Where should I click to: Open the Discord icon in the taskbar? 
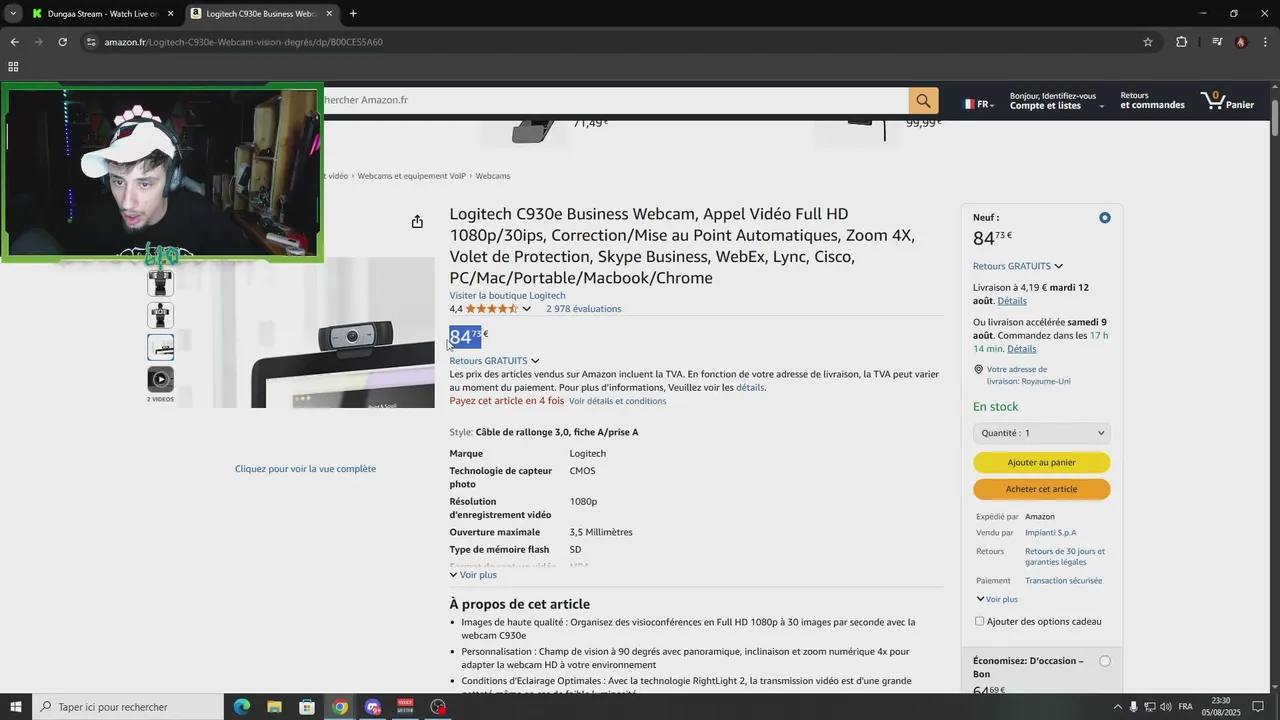tap(373, 707)
